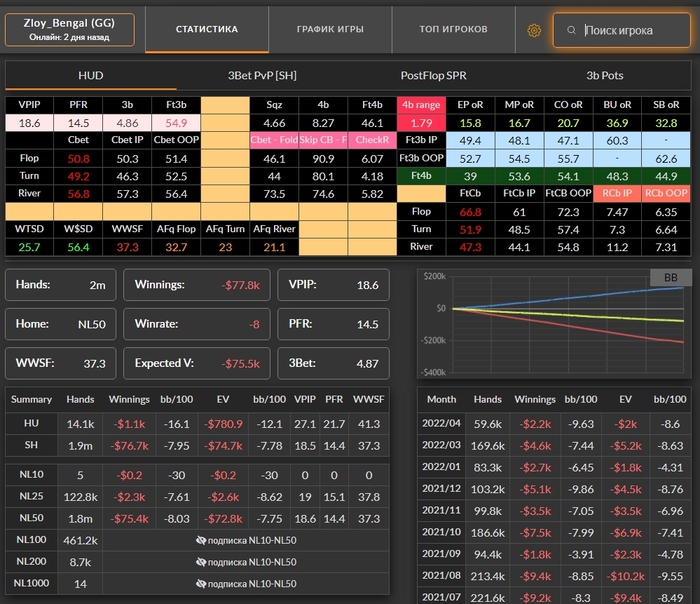Click the red 4b range header cell
700x604 pixels.
tap(421, 104)
